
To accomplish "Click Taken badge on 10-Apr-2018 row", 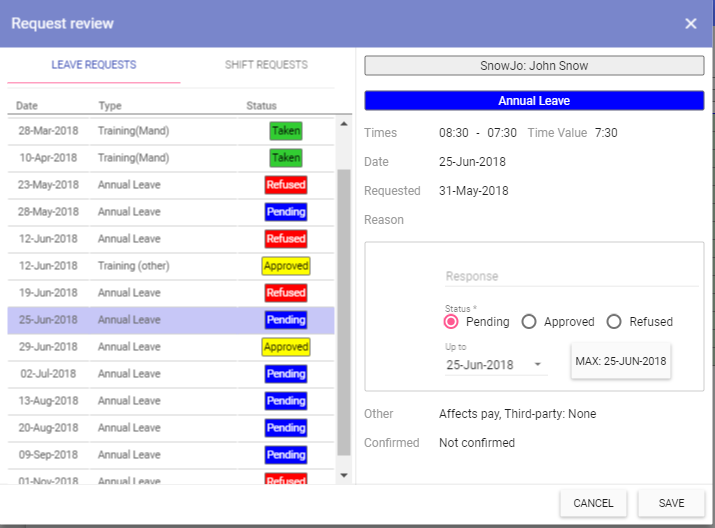I will 286,158.
